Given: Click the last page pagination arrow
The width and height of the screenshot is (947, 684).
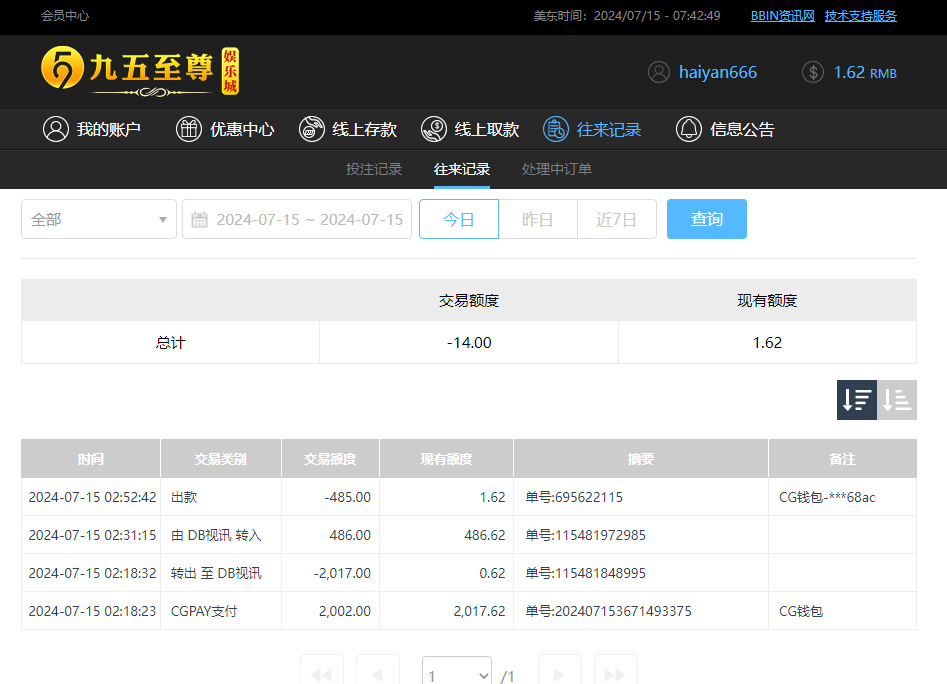Looking at the screenshot, I should click(615, 670).
